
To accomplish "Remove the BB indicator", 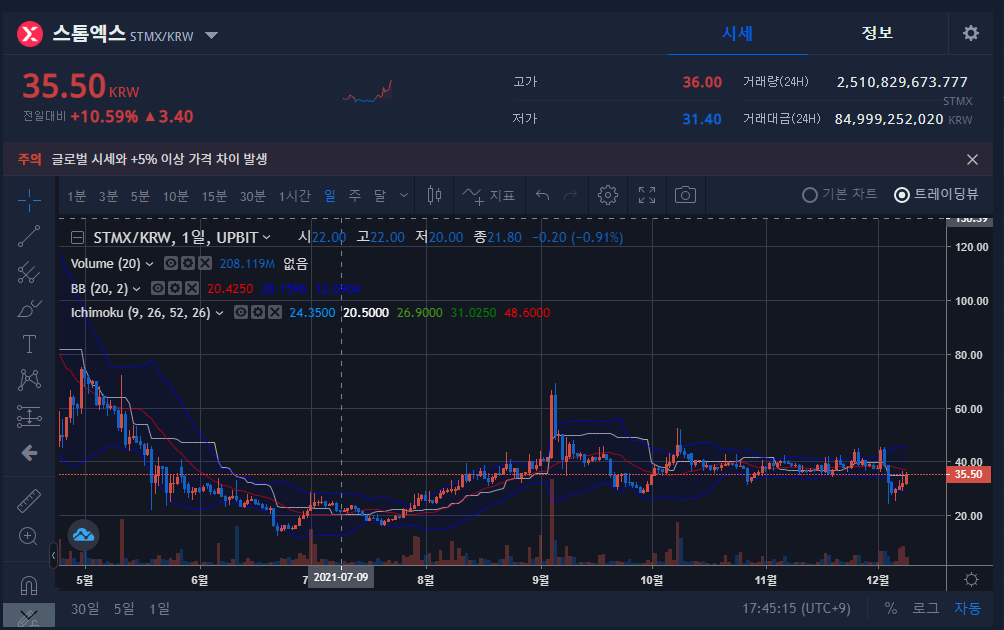I will (192, 288).
